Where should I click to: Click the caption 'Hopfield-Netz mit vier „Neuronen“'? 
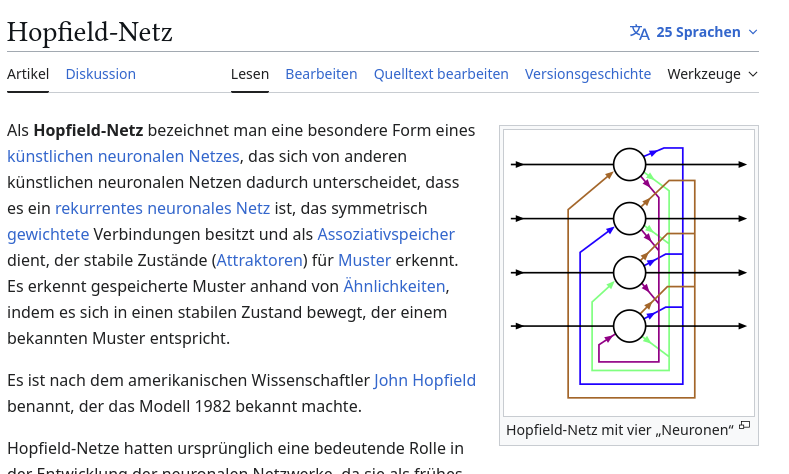pos(620,430)
